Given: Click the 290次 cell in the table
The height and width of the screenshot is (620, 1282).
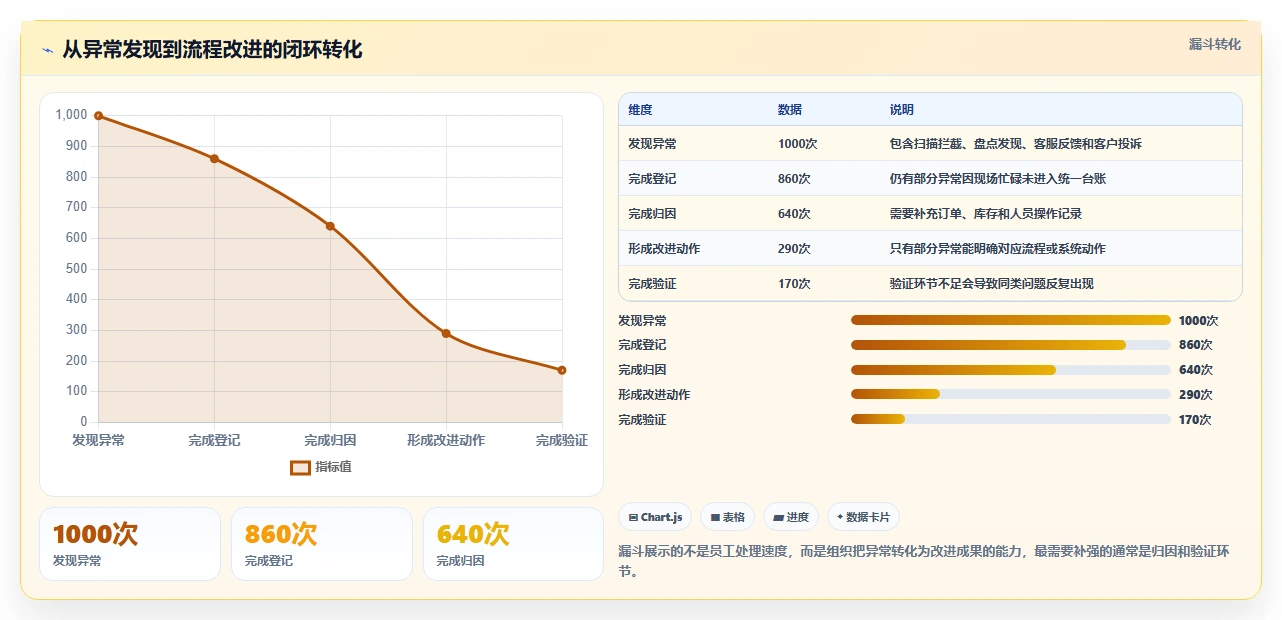Looking at the screenshot, I should pos(794,249).
